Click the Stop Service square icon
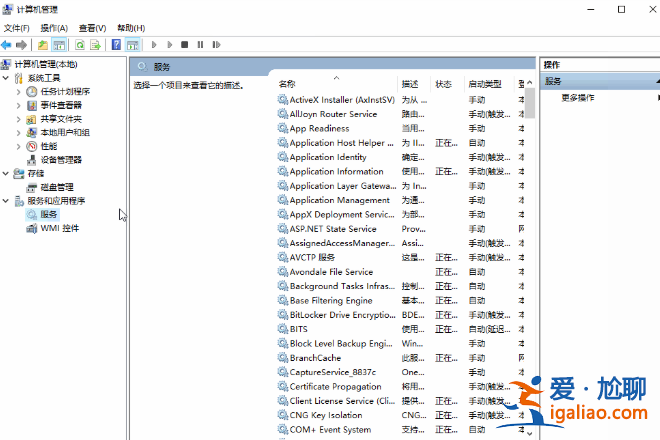Viewport: 660px width, 440px height. click(x=184, y=45)
